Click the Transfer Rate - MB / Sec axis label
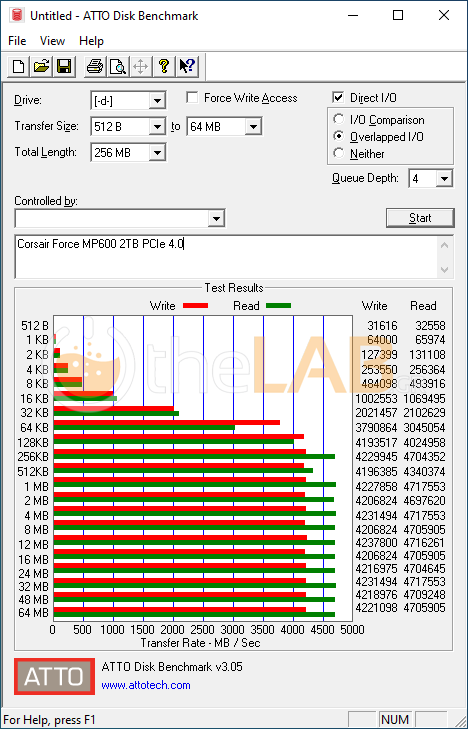 coord(200,643)
